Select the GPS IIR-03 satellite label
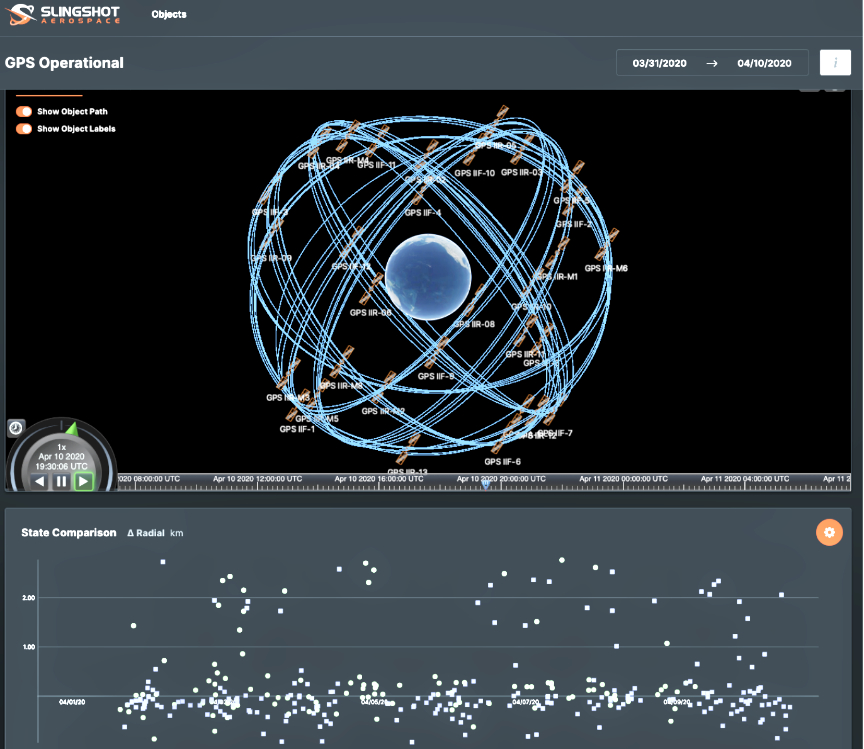 (521, 173)
